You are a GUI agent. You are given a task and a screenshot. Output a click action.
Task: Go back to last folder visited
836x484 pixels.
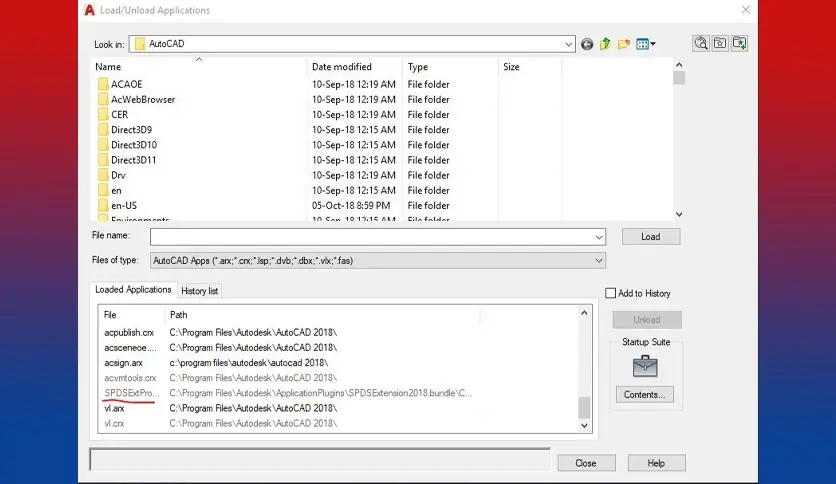point(586,44)
